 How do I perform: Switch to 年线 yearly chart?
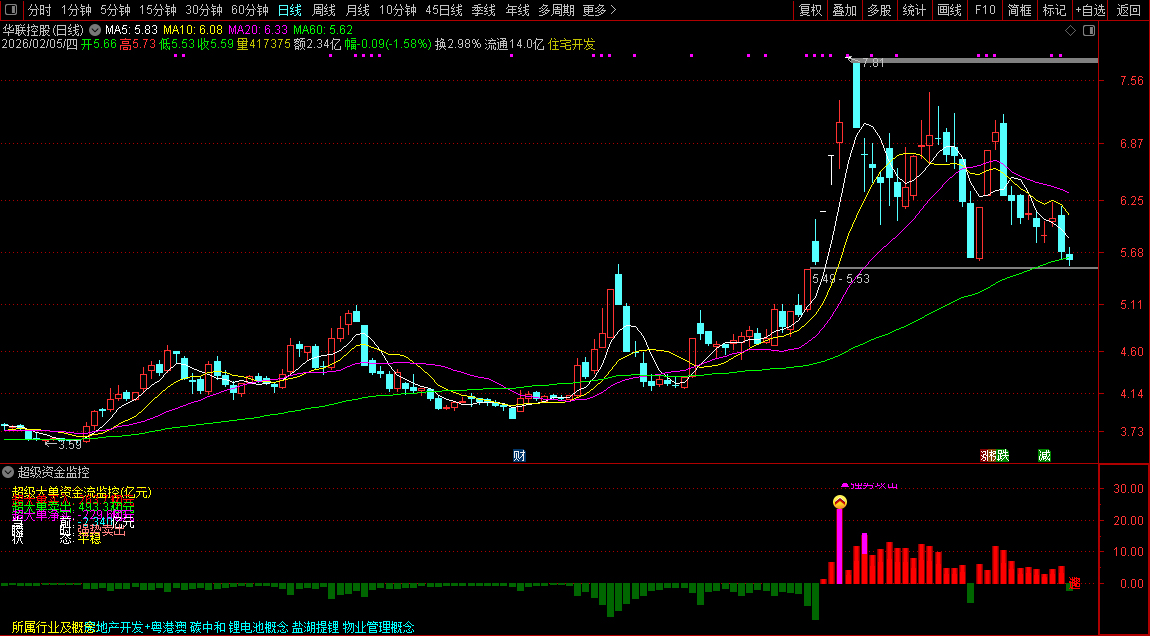(517, 10)
